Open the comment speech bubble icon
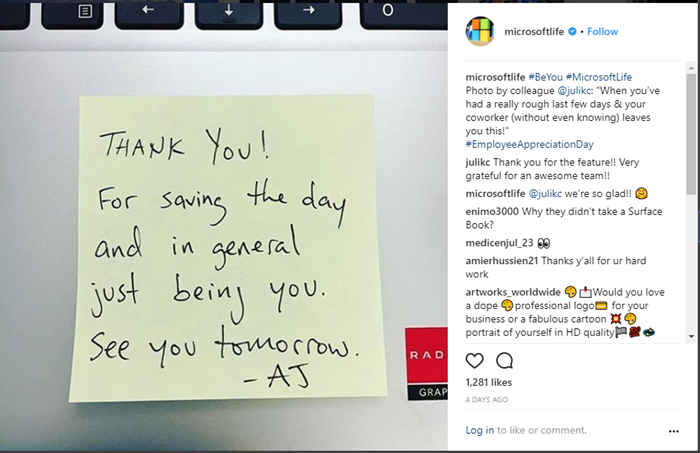This screenshot has height=453, width=700. coord(504,361)
